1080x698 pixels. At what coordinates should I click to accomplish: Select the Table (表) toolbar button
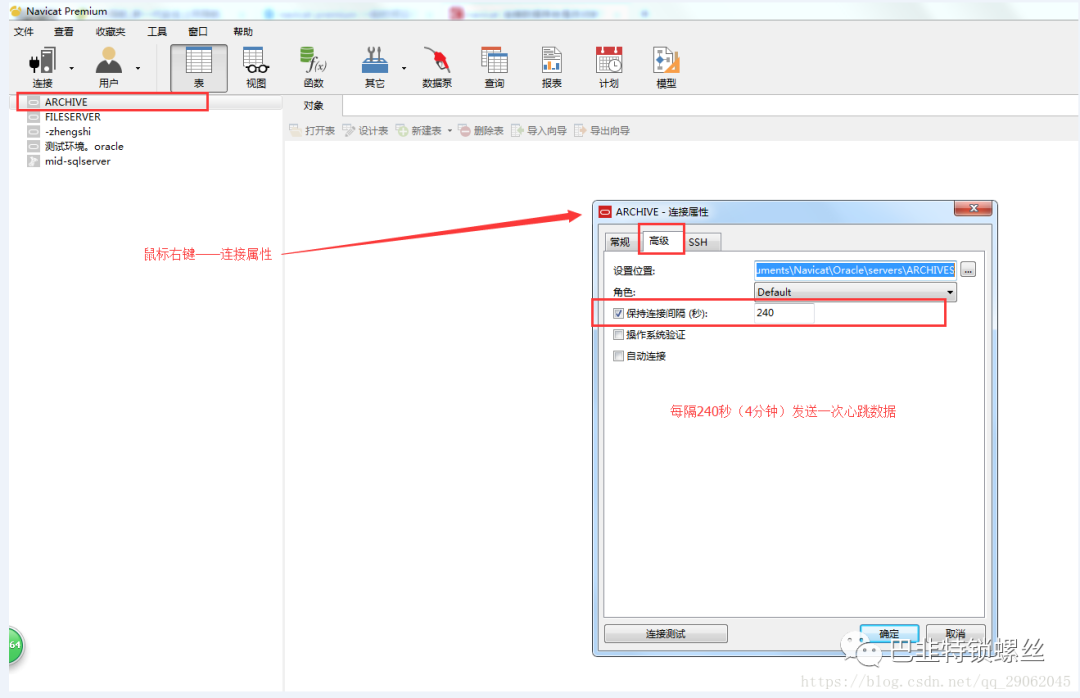pos(198,68)
